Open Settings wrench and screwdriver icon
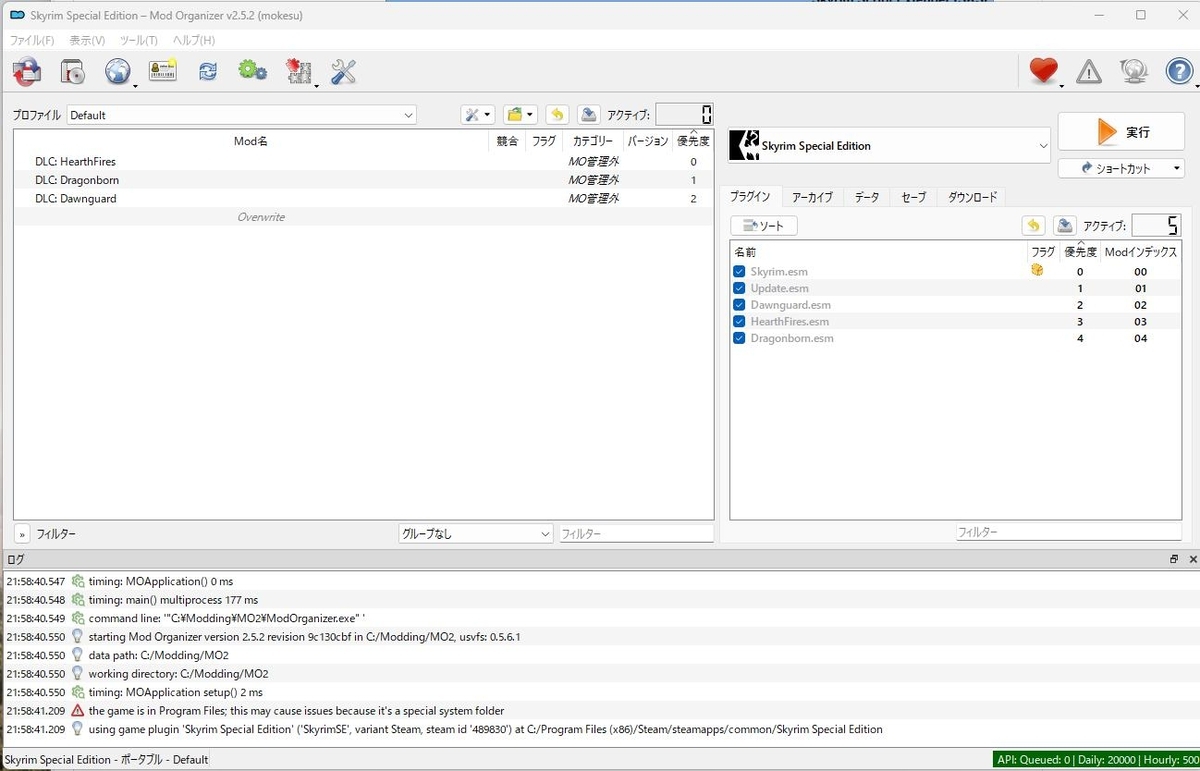Image resolution: width=1200 pixels, height=771 pixels. click(x=343, y=71)
